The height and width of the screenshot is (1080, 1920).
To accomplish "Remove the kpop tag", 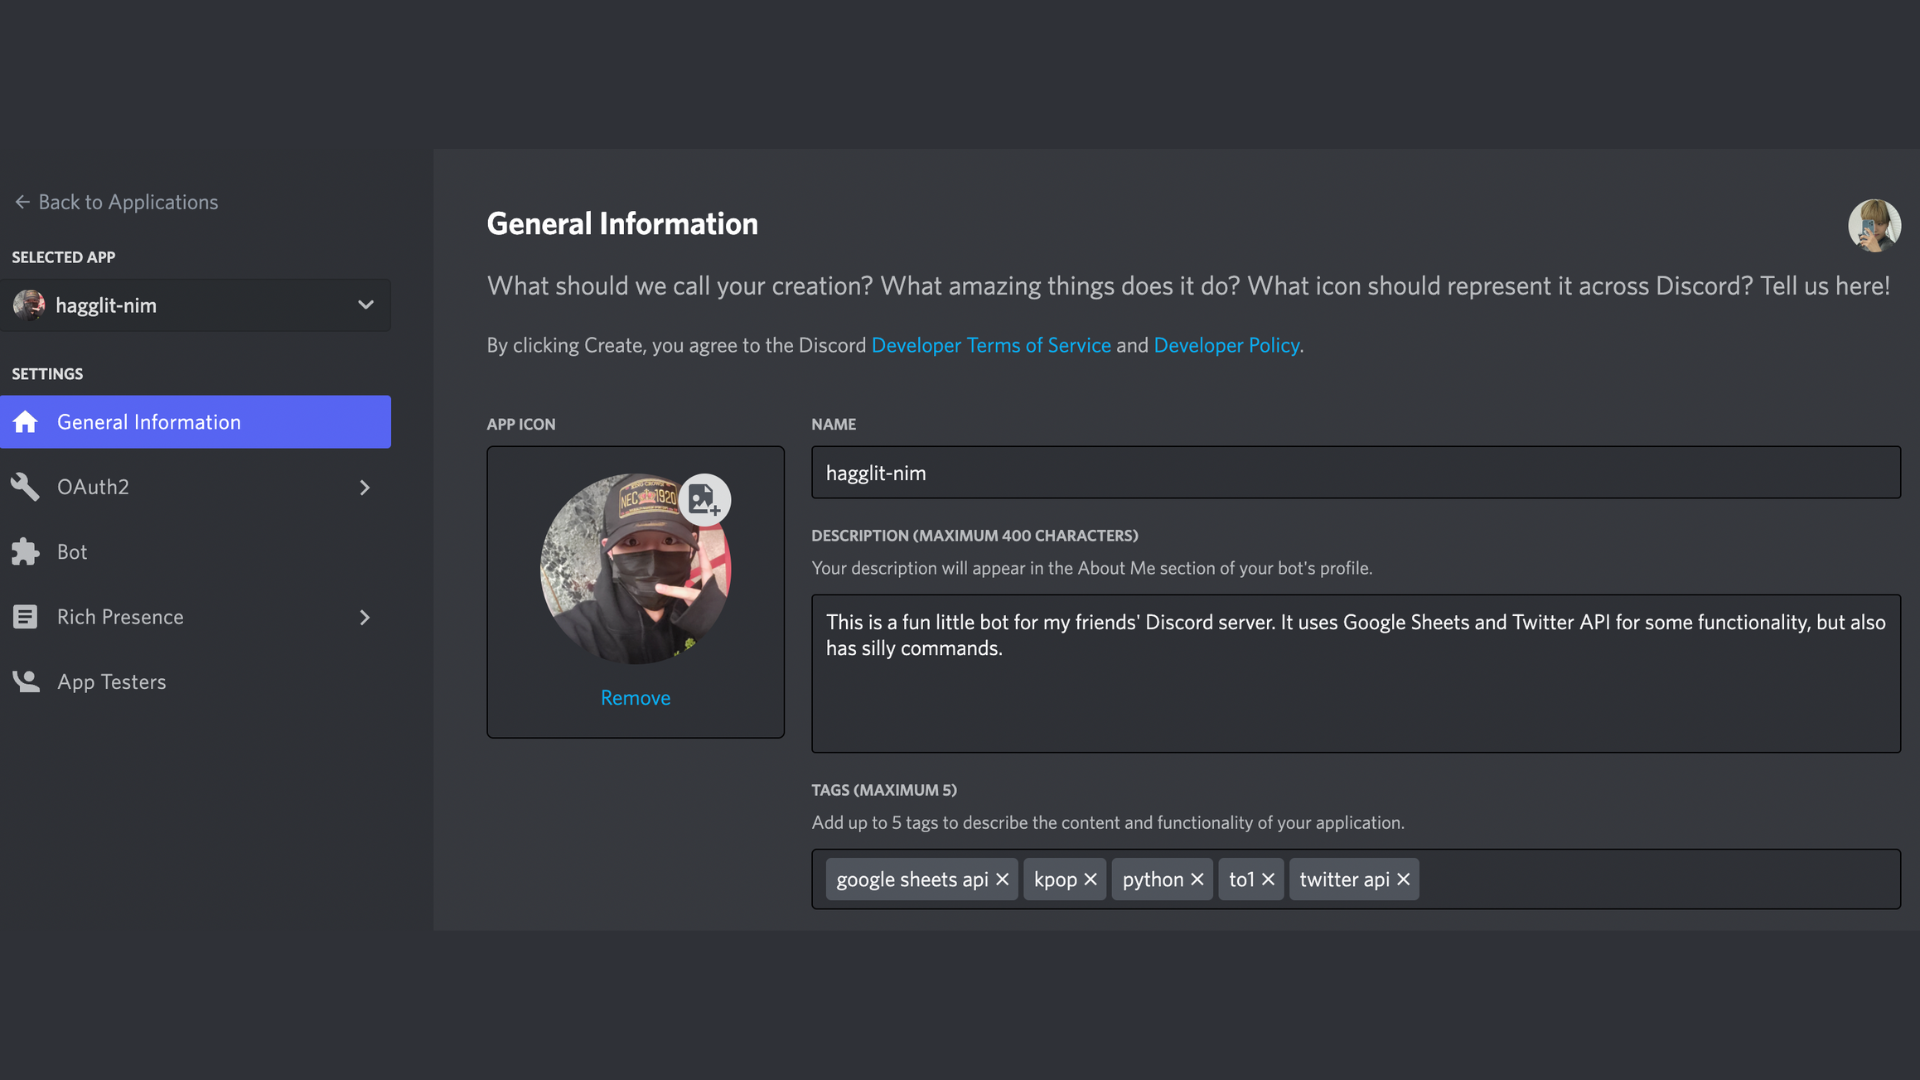I will [x=1090, y=880].
